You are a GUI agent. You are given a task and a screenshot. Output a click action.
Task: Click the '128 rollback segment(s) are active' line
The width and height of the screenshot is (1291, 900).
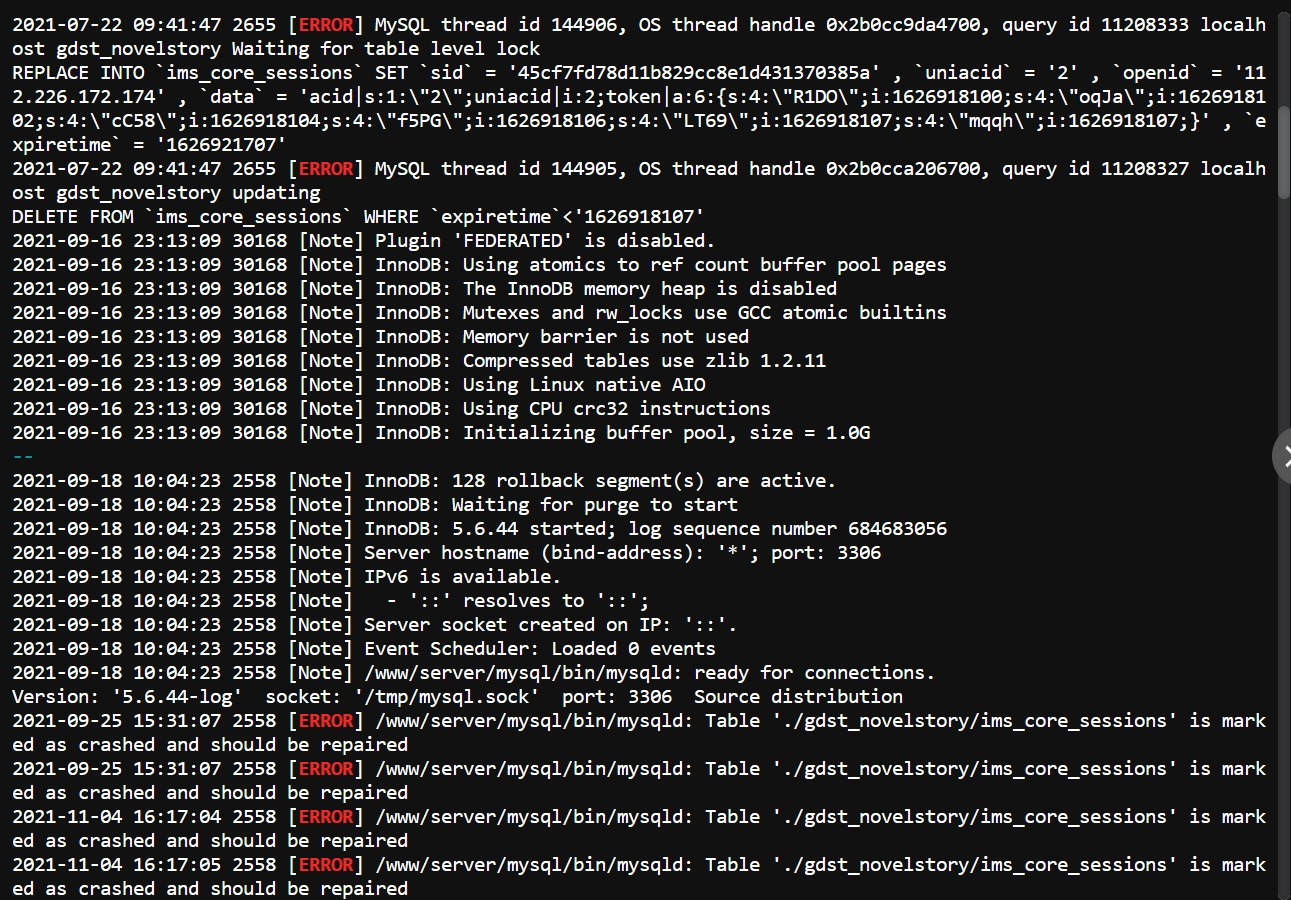[424, 481]
